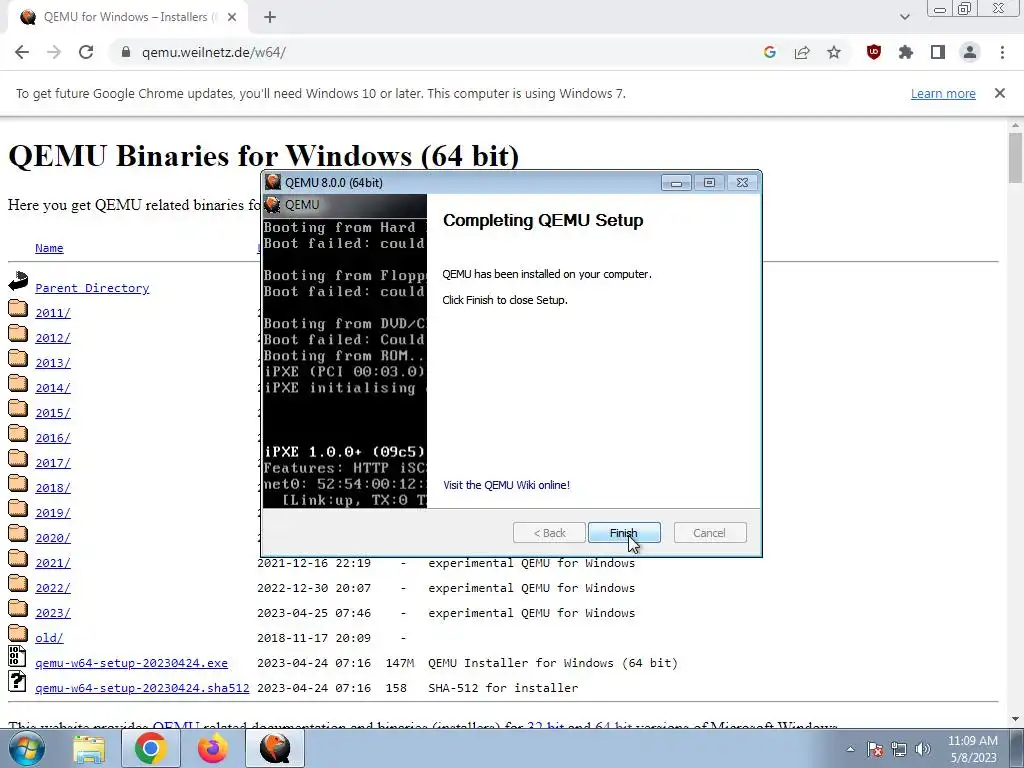The width and height of the screenshot is (1024, 768).
Task: Click the 147M file size text
Action: tap(400, 664)
